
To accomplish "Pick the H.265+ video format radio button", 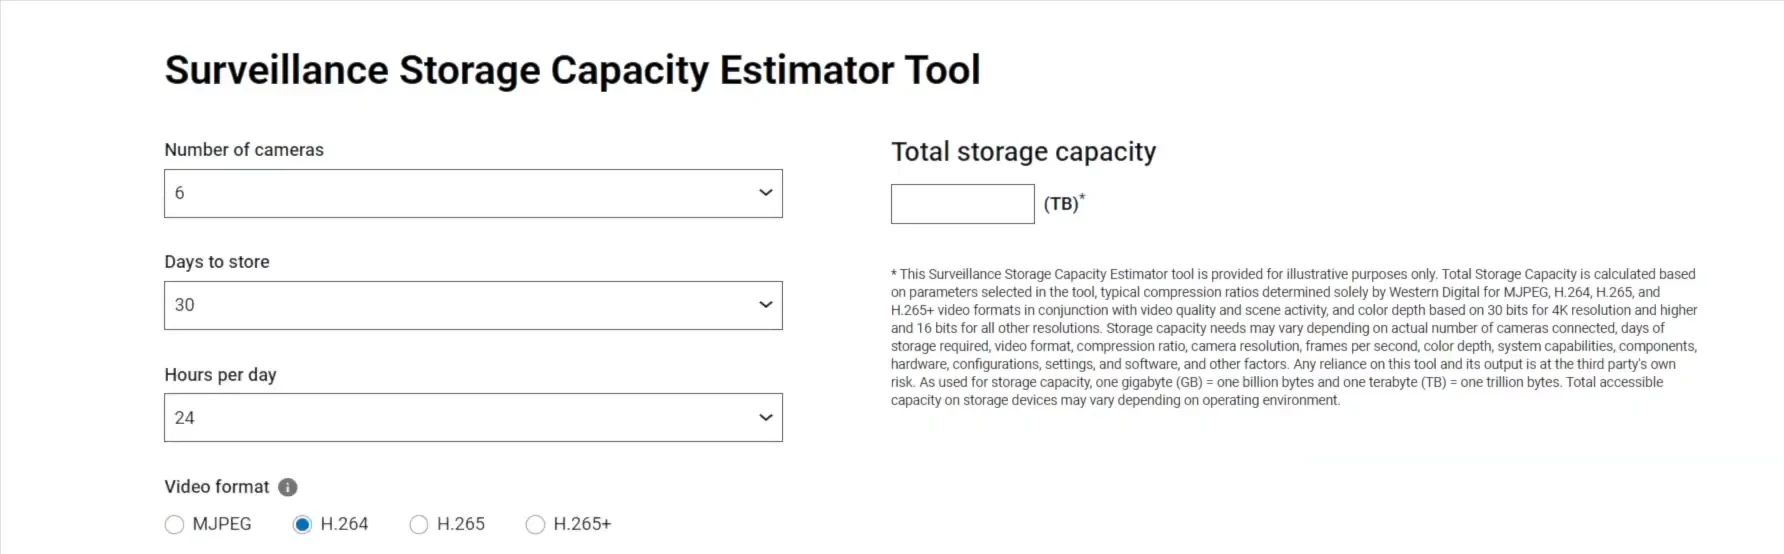I will [536, 525].
